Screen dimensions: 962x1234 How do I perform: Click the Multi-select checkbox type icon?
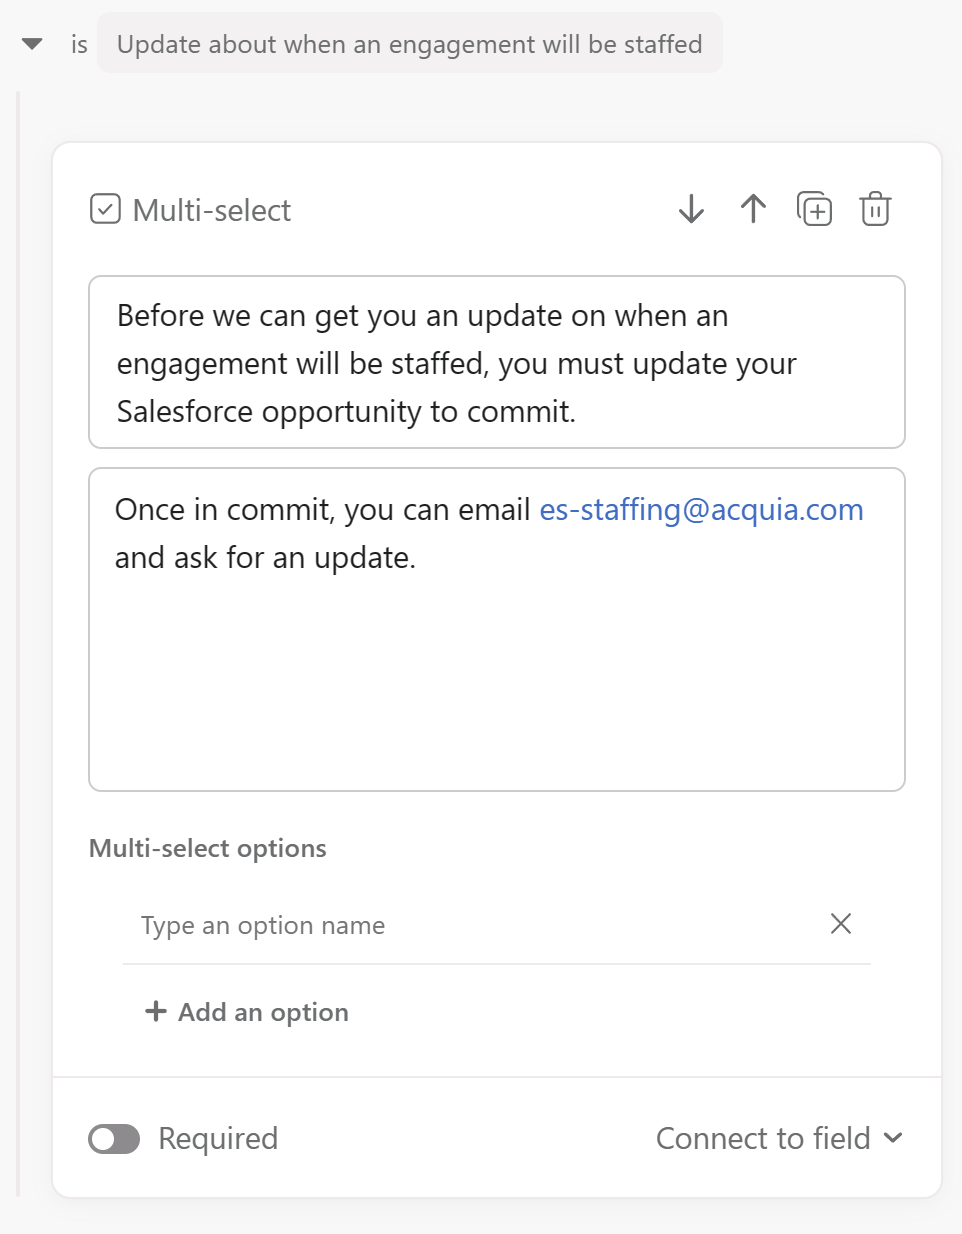pos(105,209)
